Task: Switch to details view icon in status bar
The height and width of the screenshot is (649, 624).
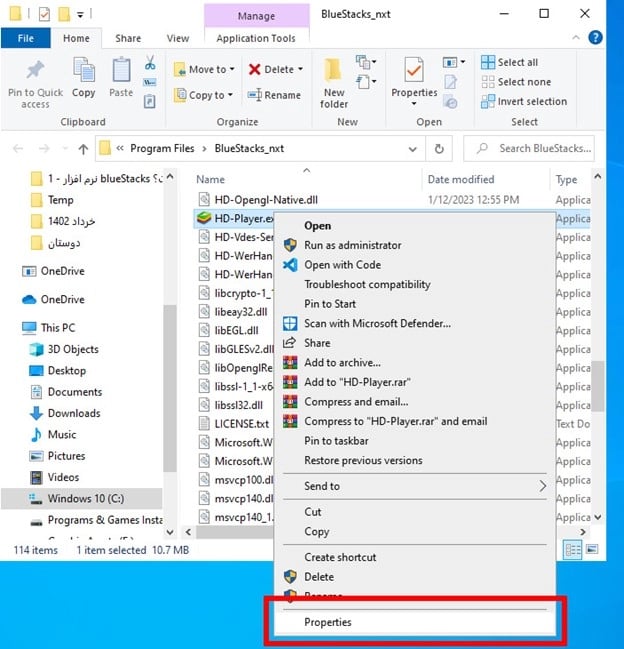Action: [573, 550]
